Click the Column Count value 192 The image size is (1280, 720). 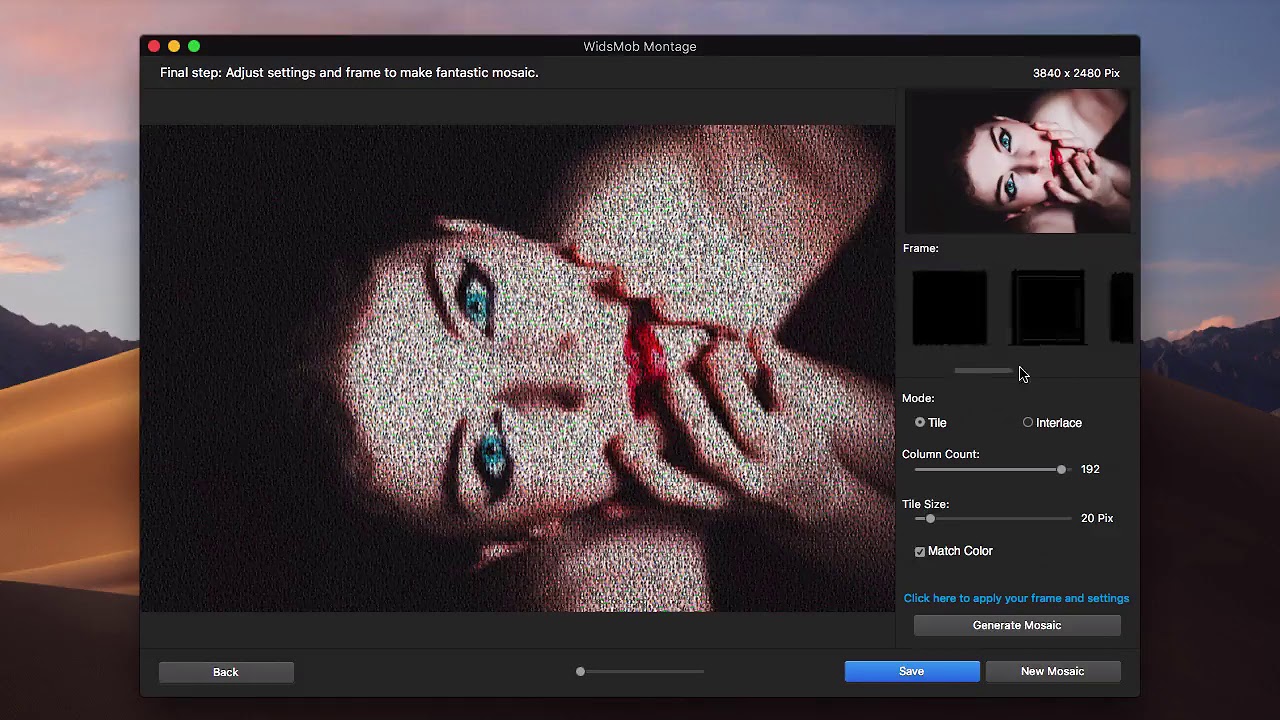pos(1090,469)
